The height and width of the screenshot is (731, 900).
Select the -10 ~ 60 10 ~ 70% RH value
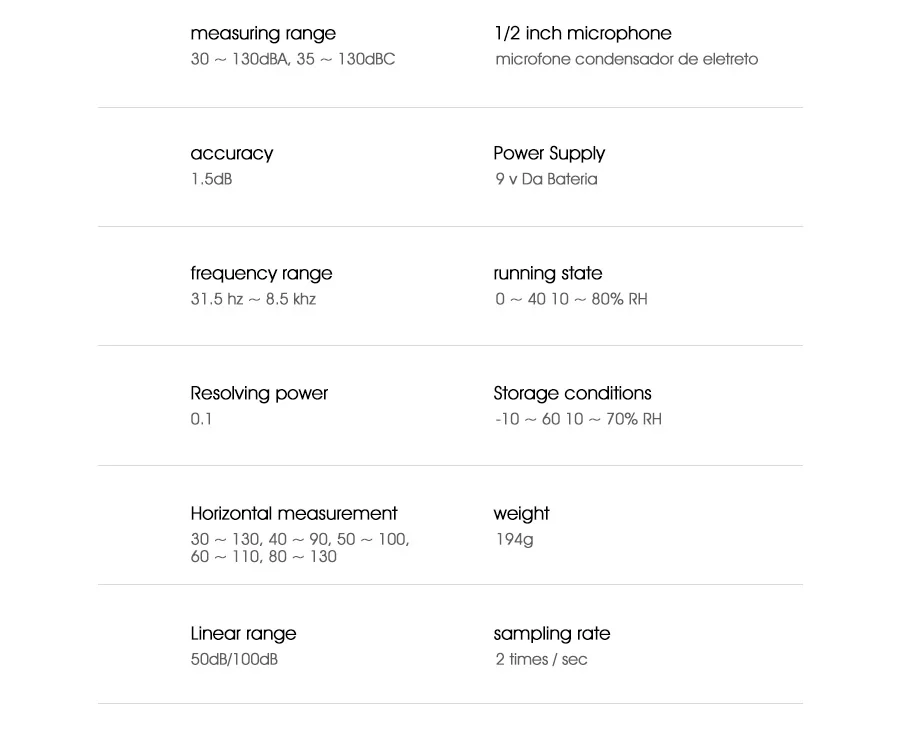[x=578, y=419]
